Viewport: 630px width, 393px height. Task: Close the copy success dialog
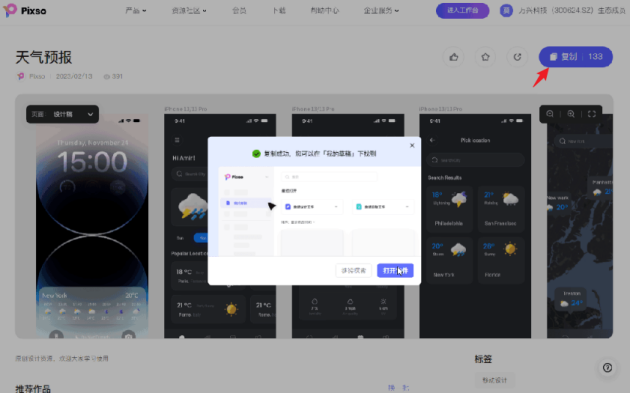[x=412, y=145]
